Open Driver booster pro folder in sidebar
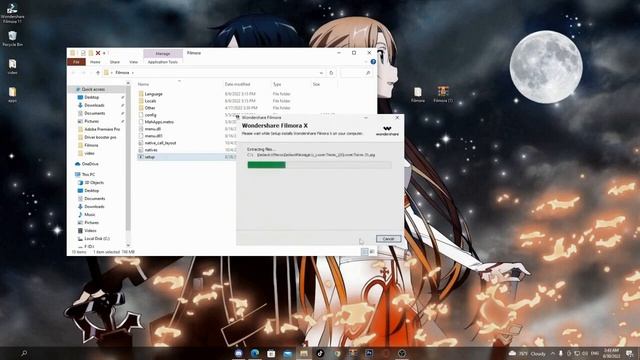Viewport: 640px width, 360px height. pyautogui.click(x=100, y=137)
